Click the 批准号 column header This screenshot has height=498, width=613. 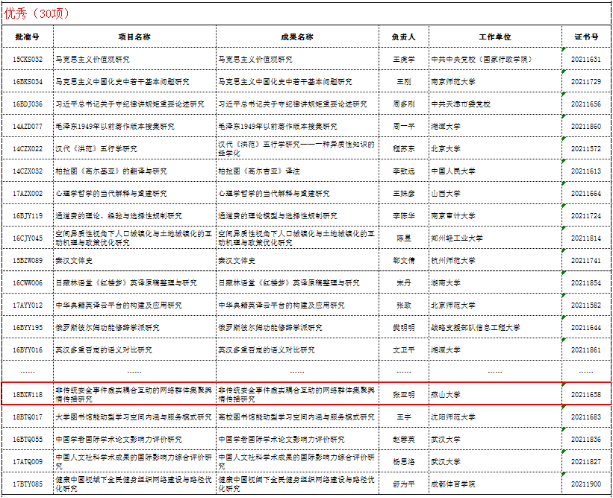point(27,34)
